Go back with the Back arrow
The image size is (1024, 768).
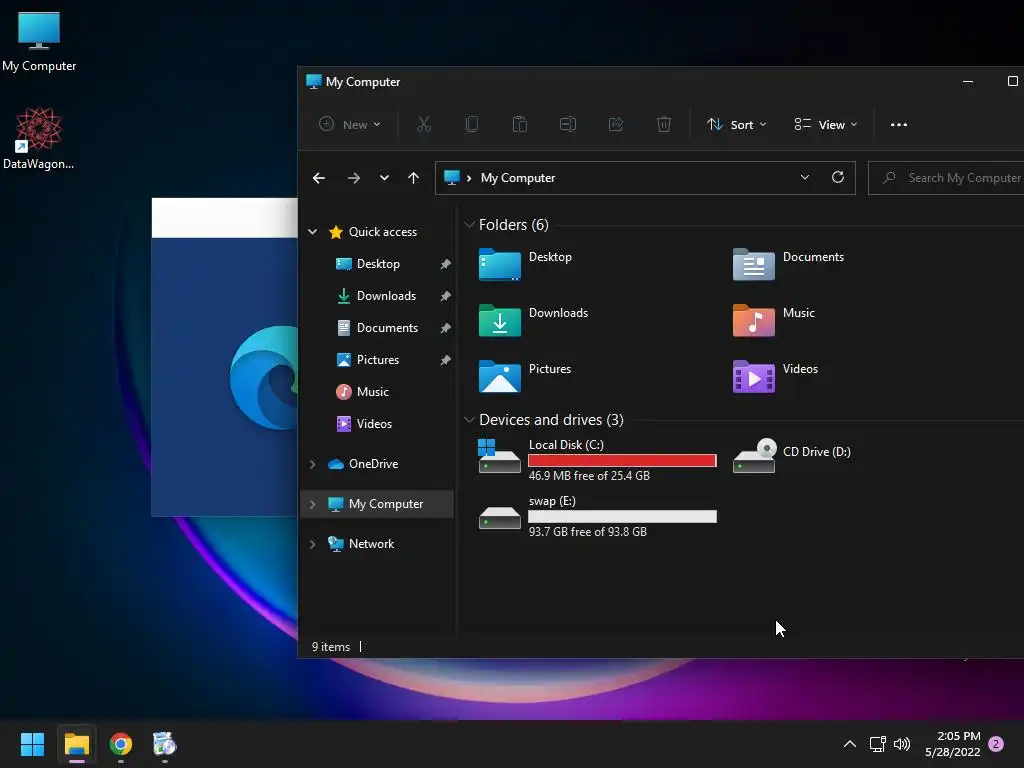point(319,178)
